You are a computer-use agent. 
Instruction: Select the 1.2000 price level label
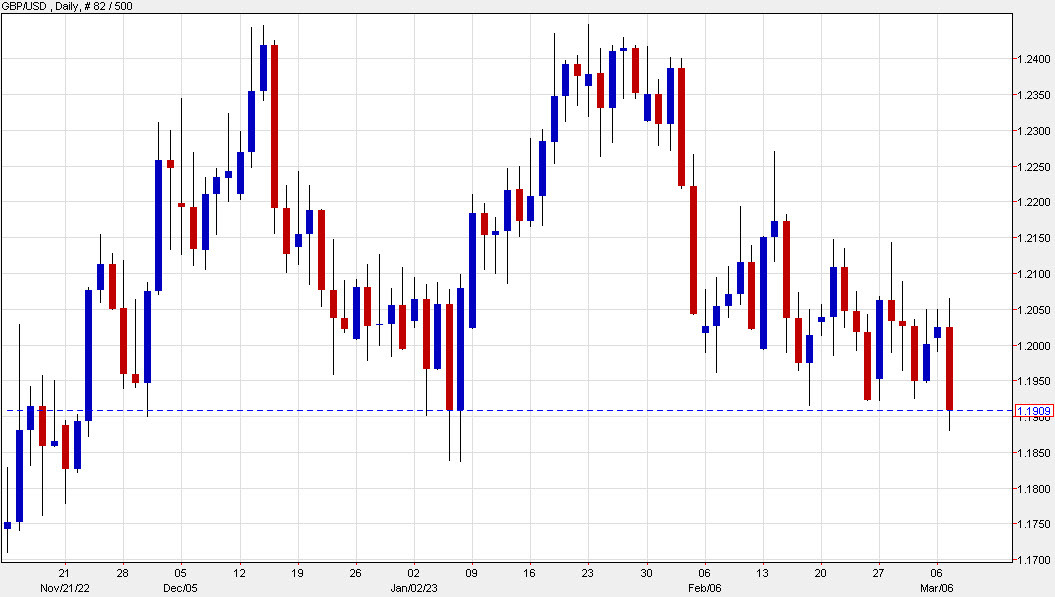point(1034,345)
